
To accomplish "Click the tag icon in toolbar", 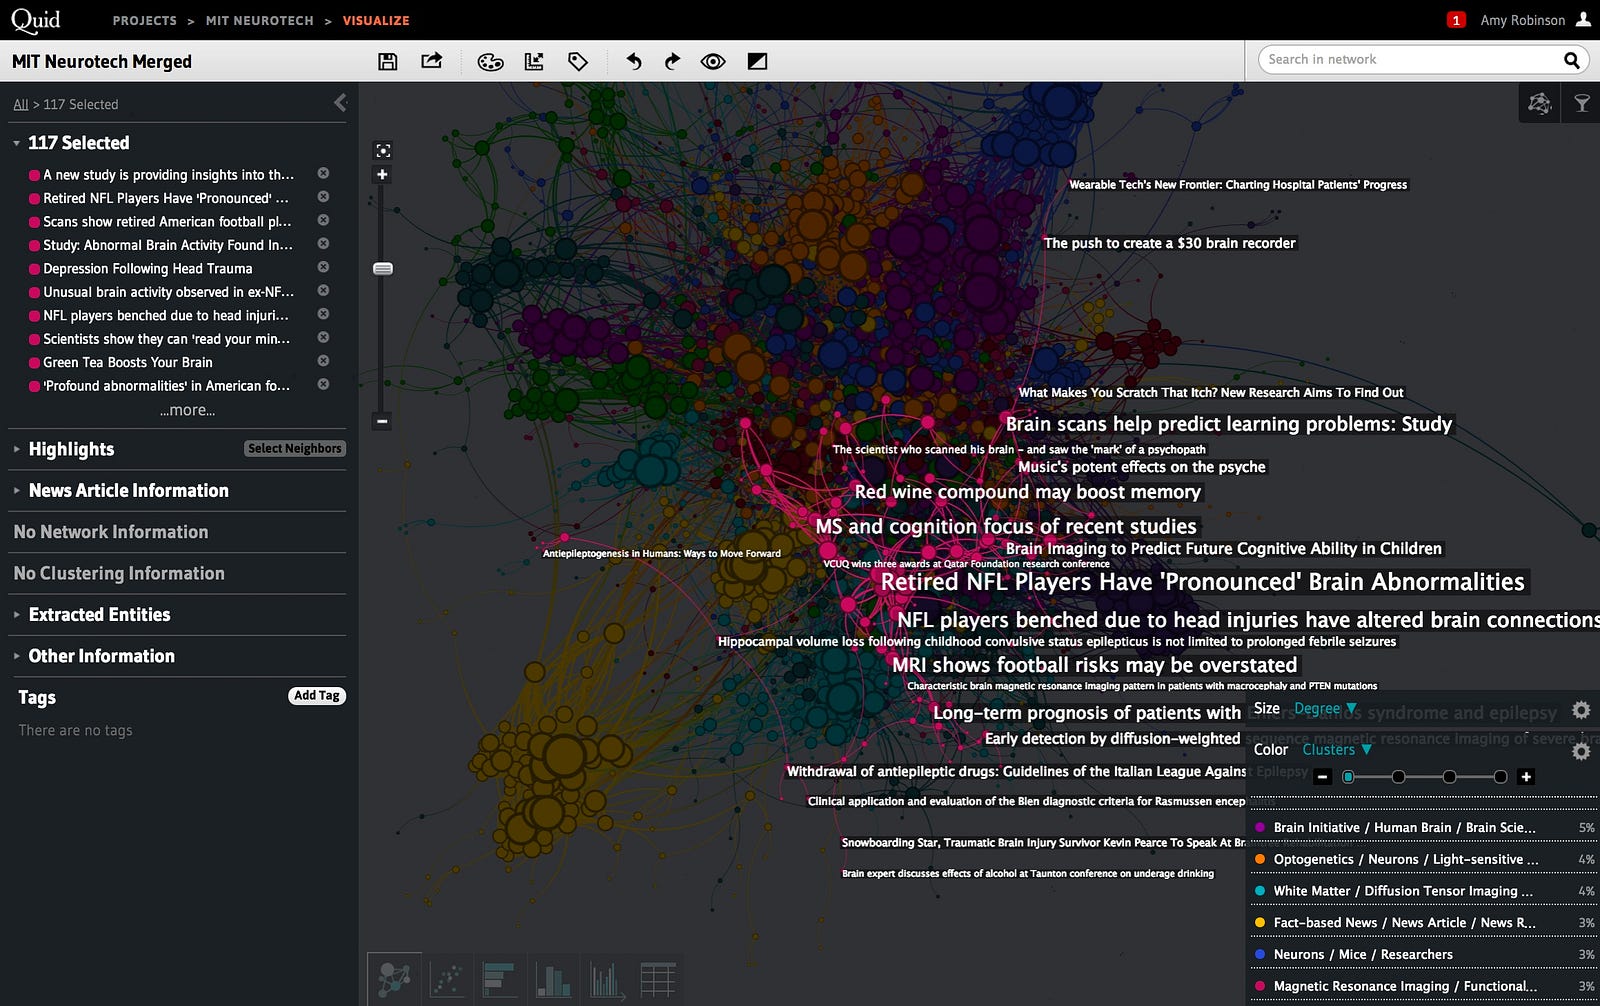I will coord(578,62).
